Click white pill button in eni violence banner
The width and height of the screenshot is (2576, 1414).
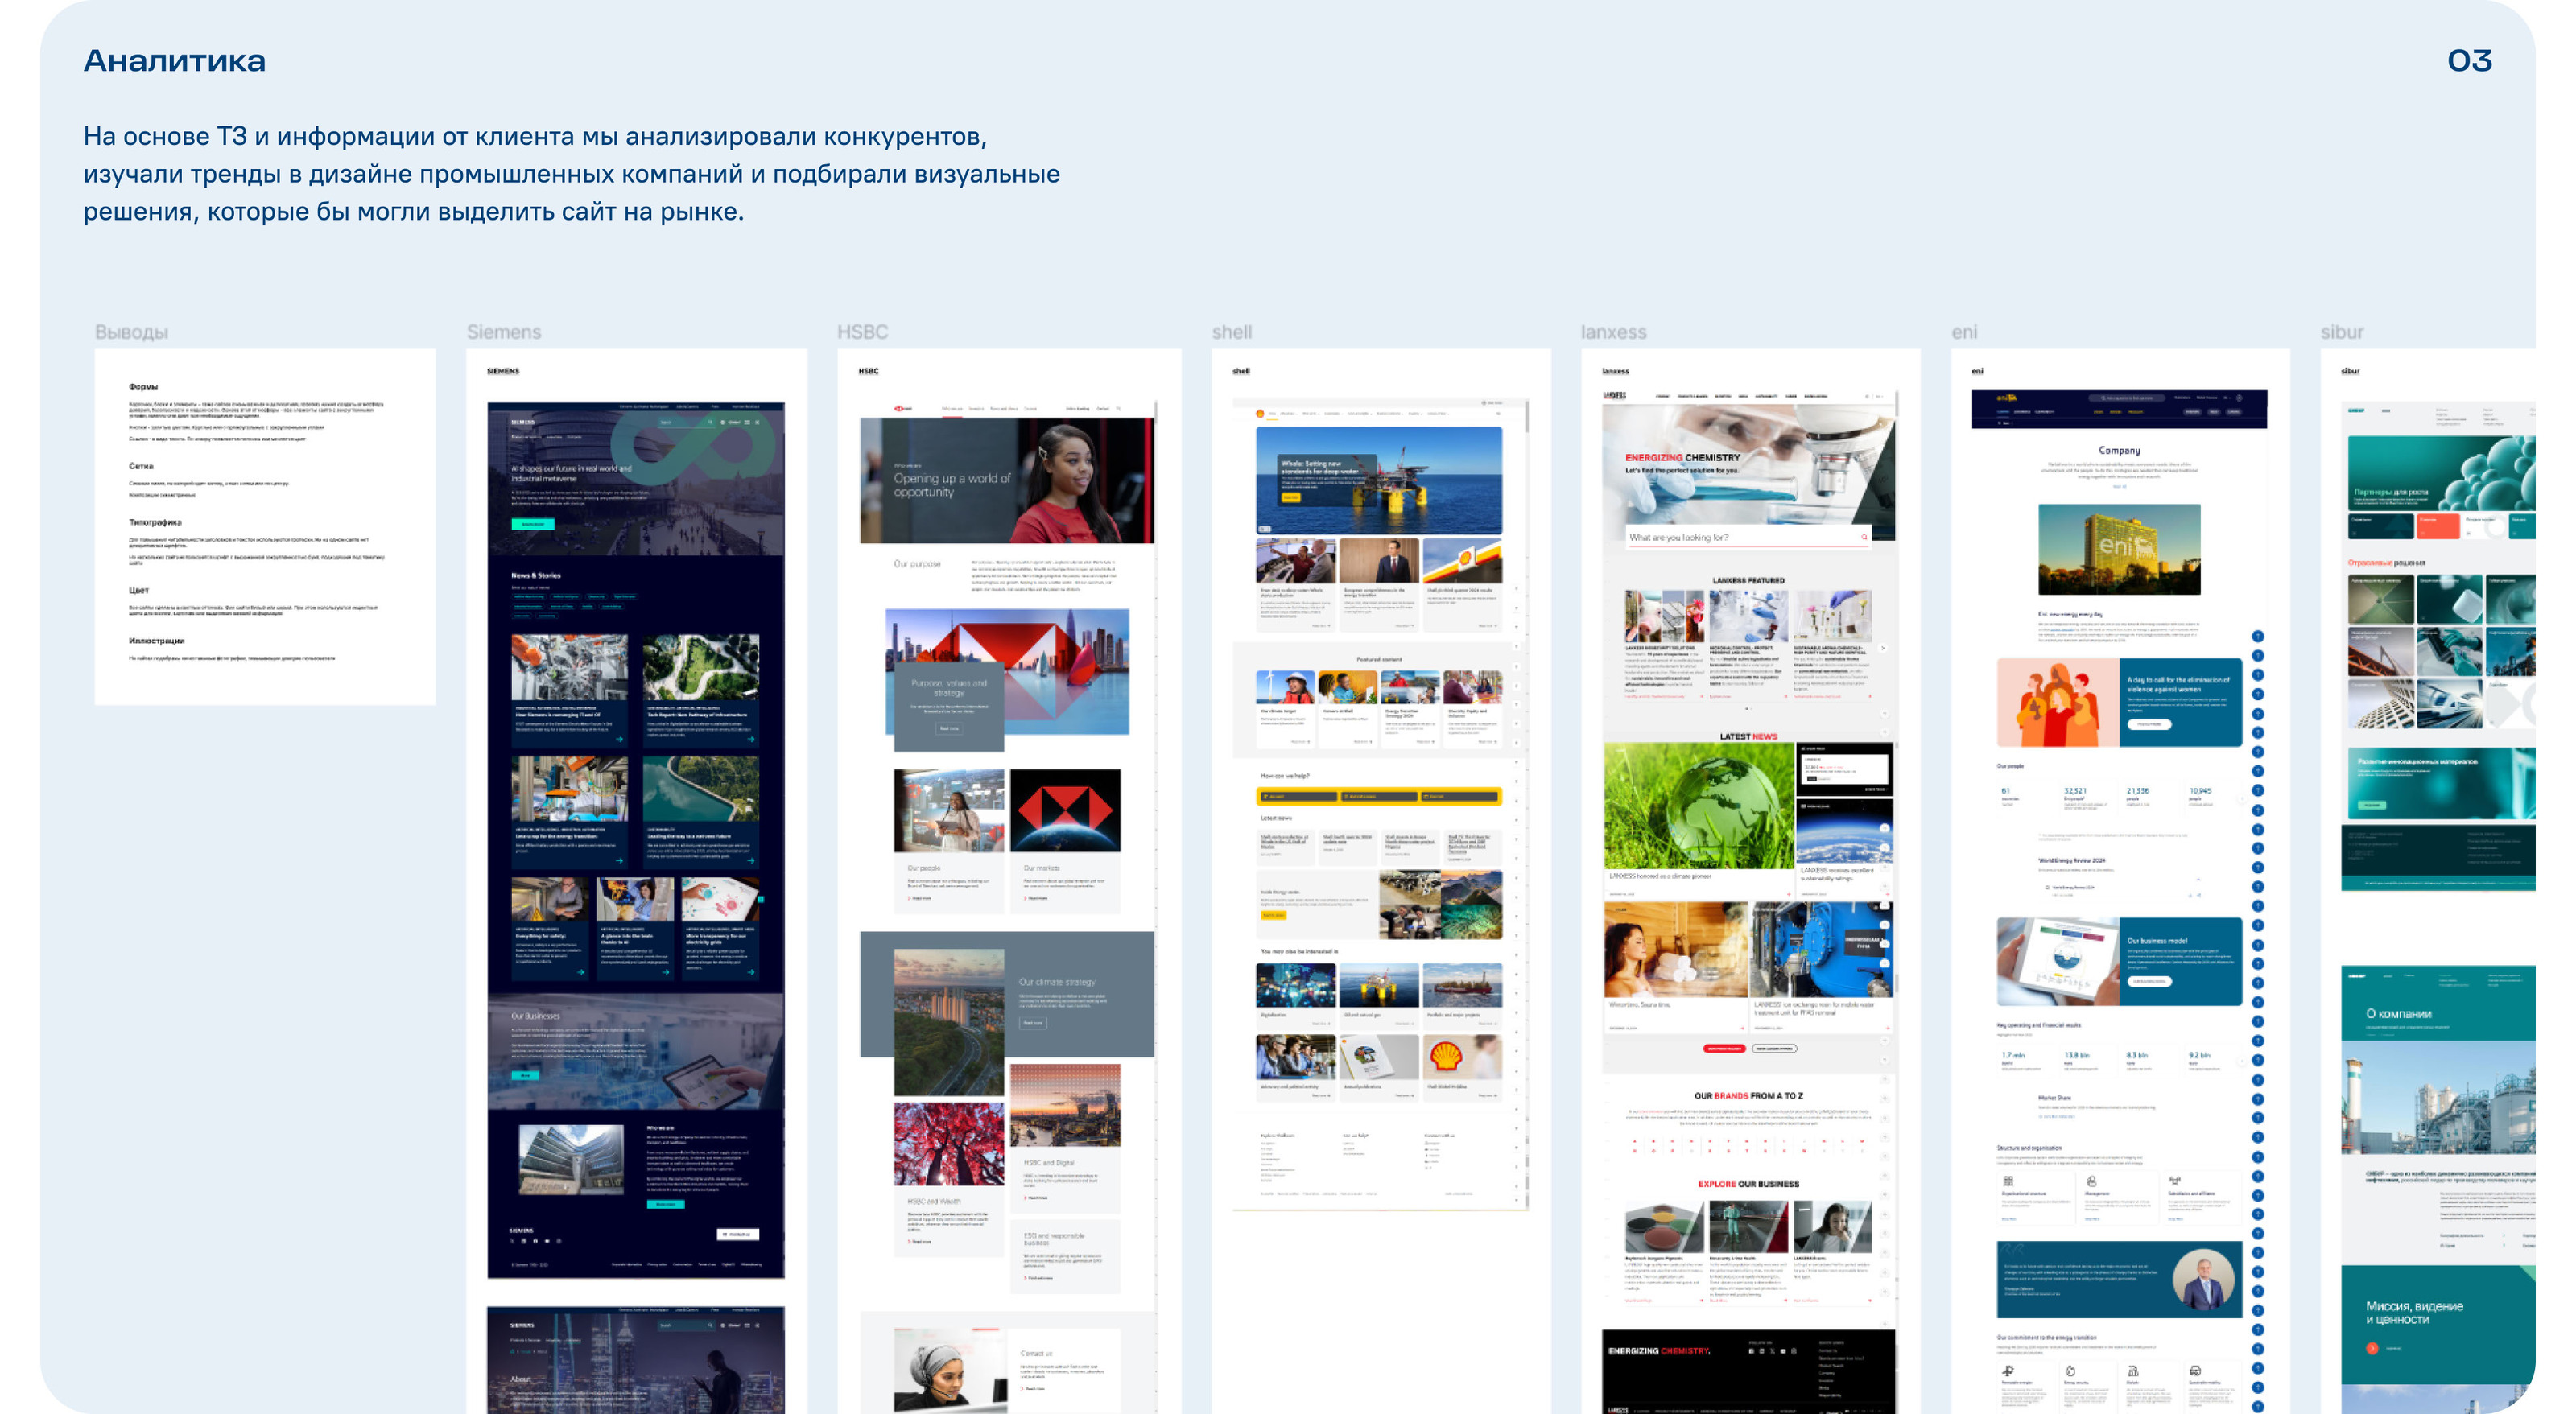tap(2148, 724)
